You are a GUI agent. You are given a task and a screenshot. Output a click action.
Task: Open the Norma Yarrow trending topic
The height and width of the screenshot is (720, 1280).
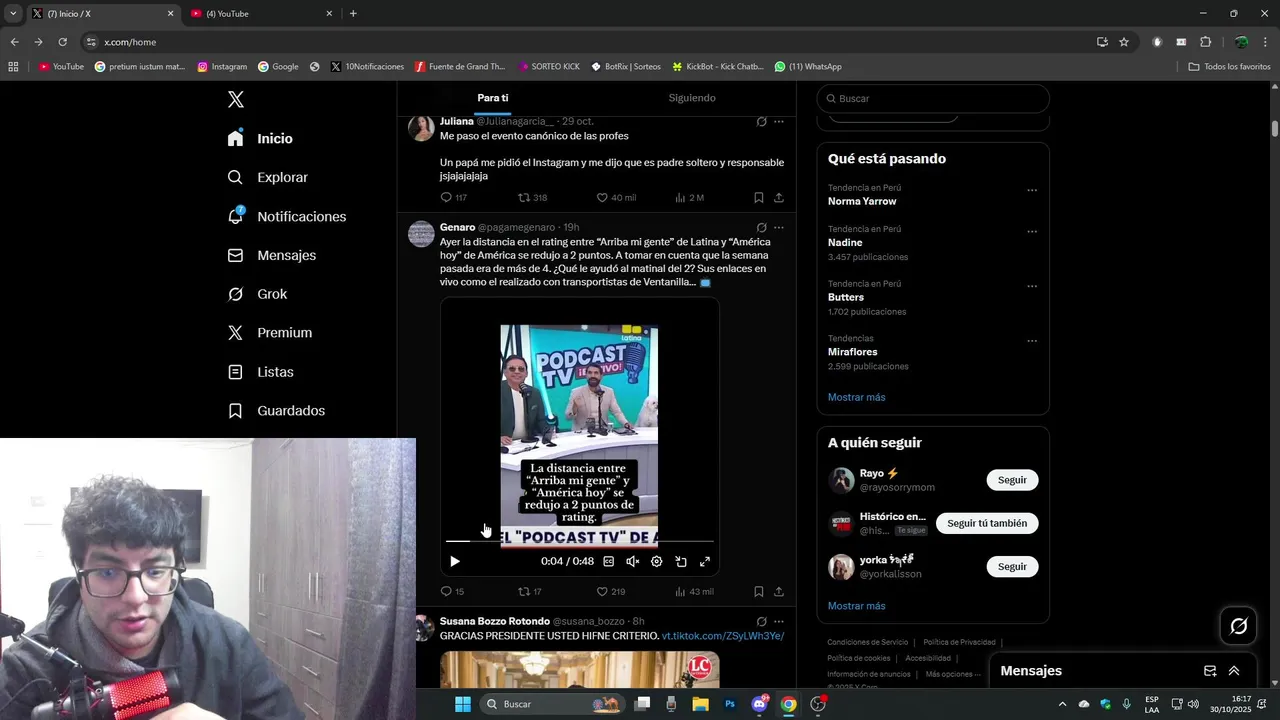(x=862, y=201)
